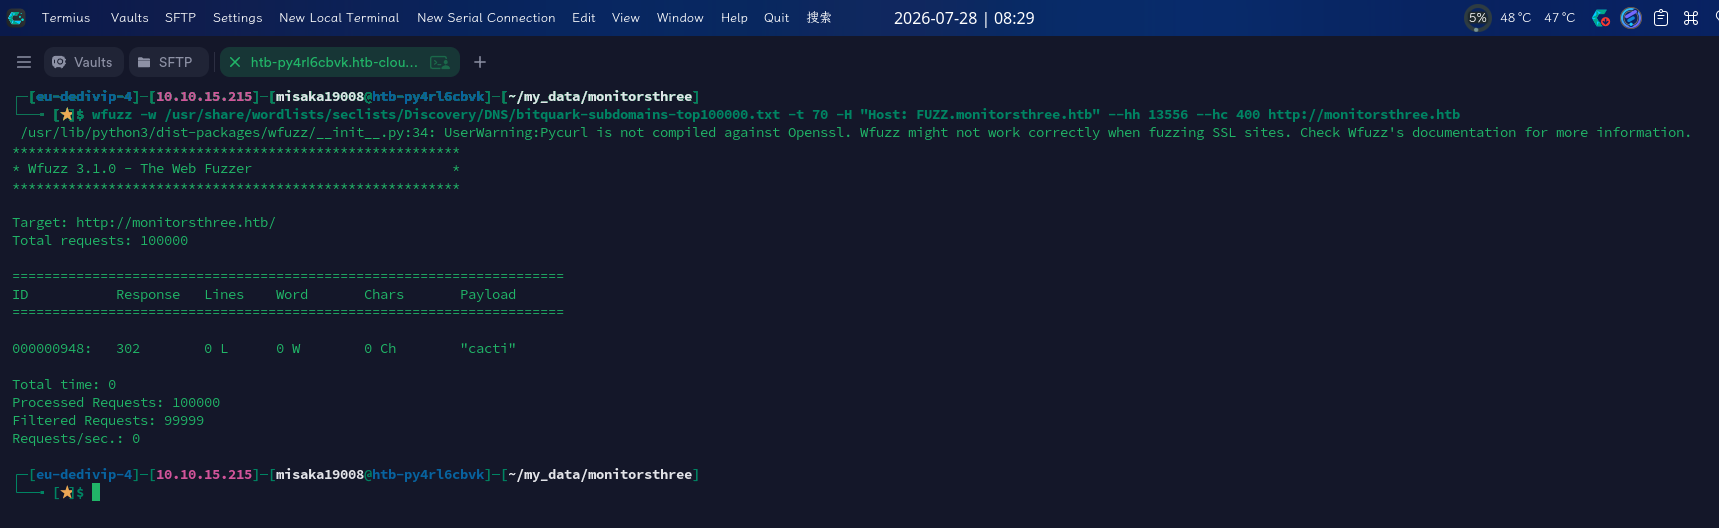Click the date and time clock
1719x528 pixels.
pos(964,18)
